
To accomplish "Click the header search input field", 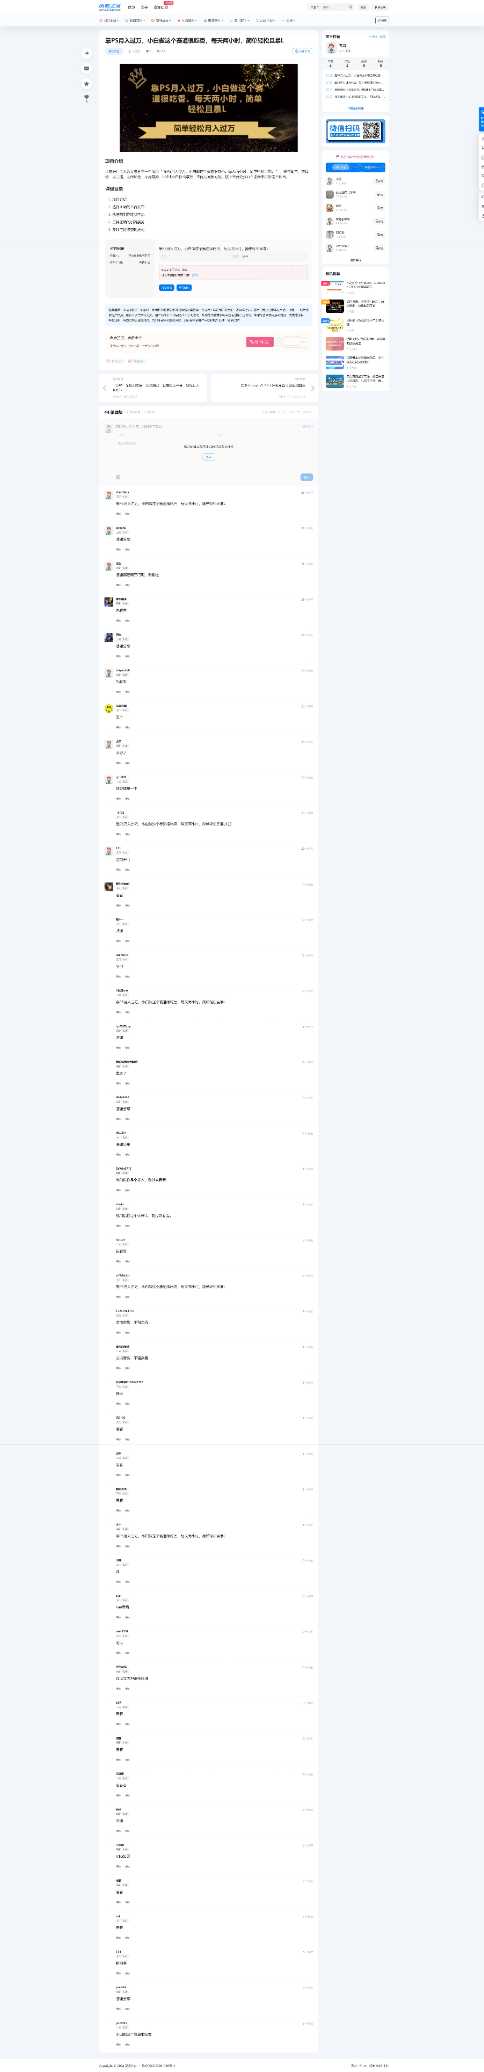I will (x=328, y=7).
